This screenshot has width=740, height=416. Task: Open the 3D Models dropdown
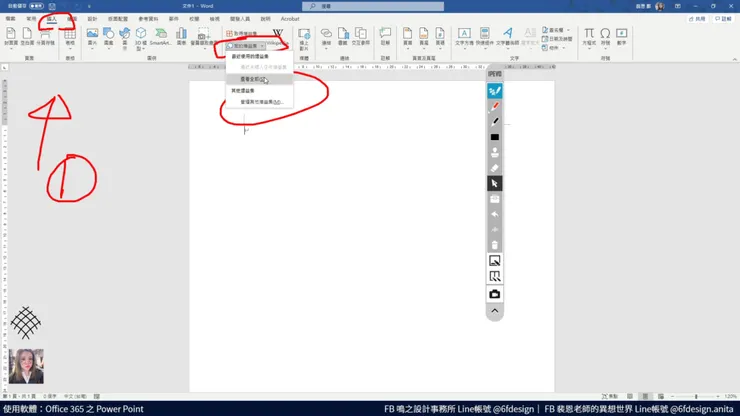tap(141, 39)
